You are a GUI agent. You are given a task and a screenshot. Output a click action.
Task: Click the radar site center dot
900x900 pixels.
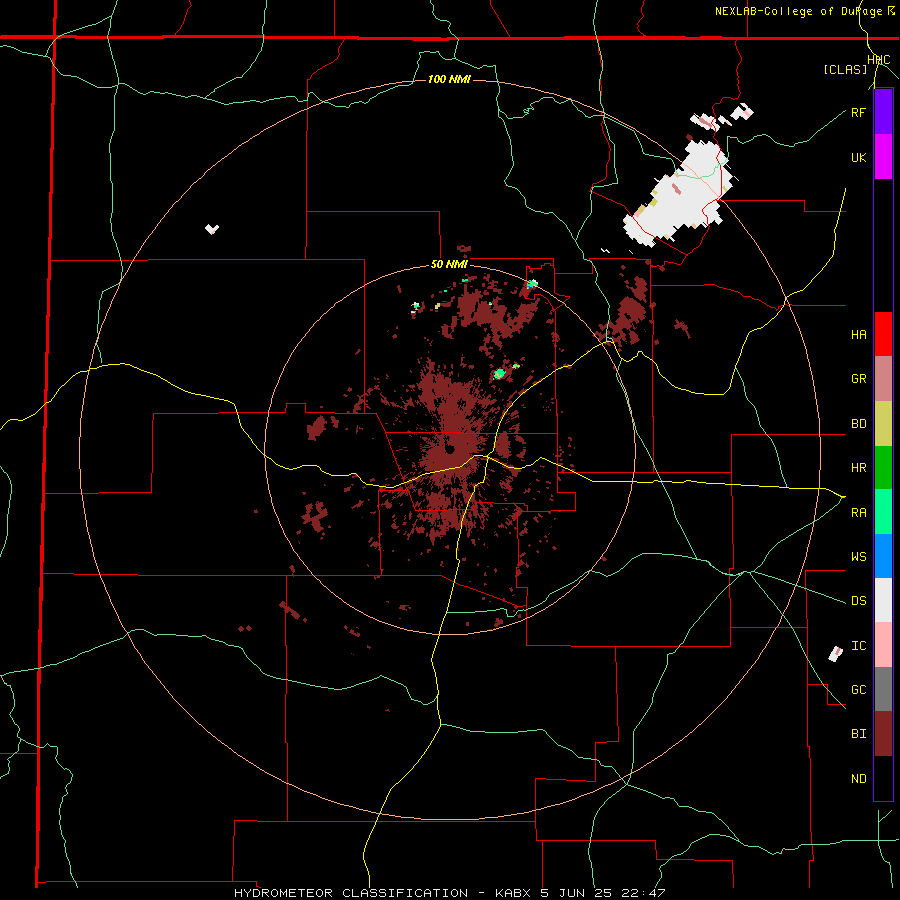coord(450,448)
